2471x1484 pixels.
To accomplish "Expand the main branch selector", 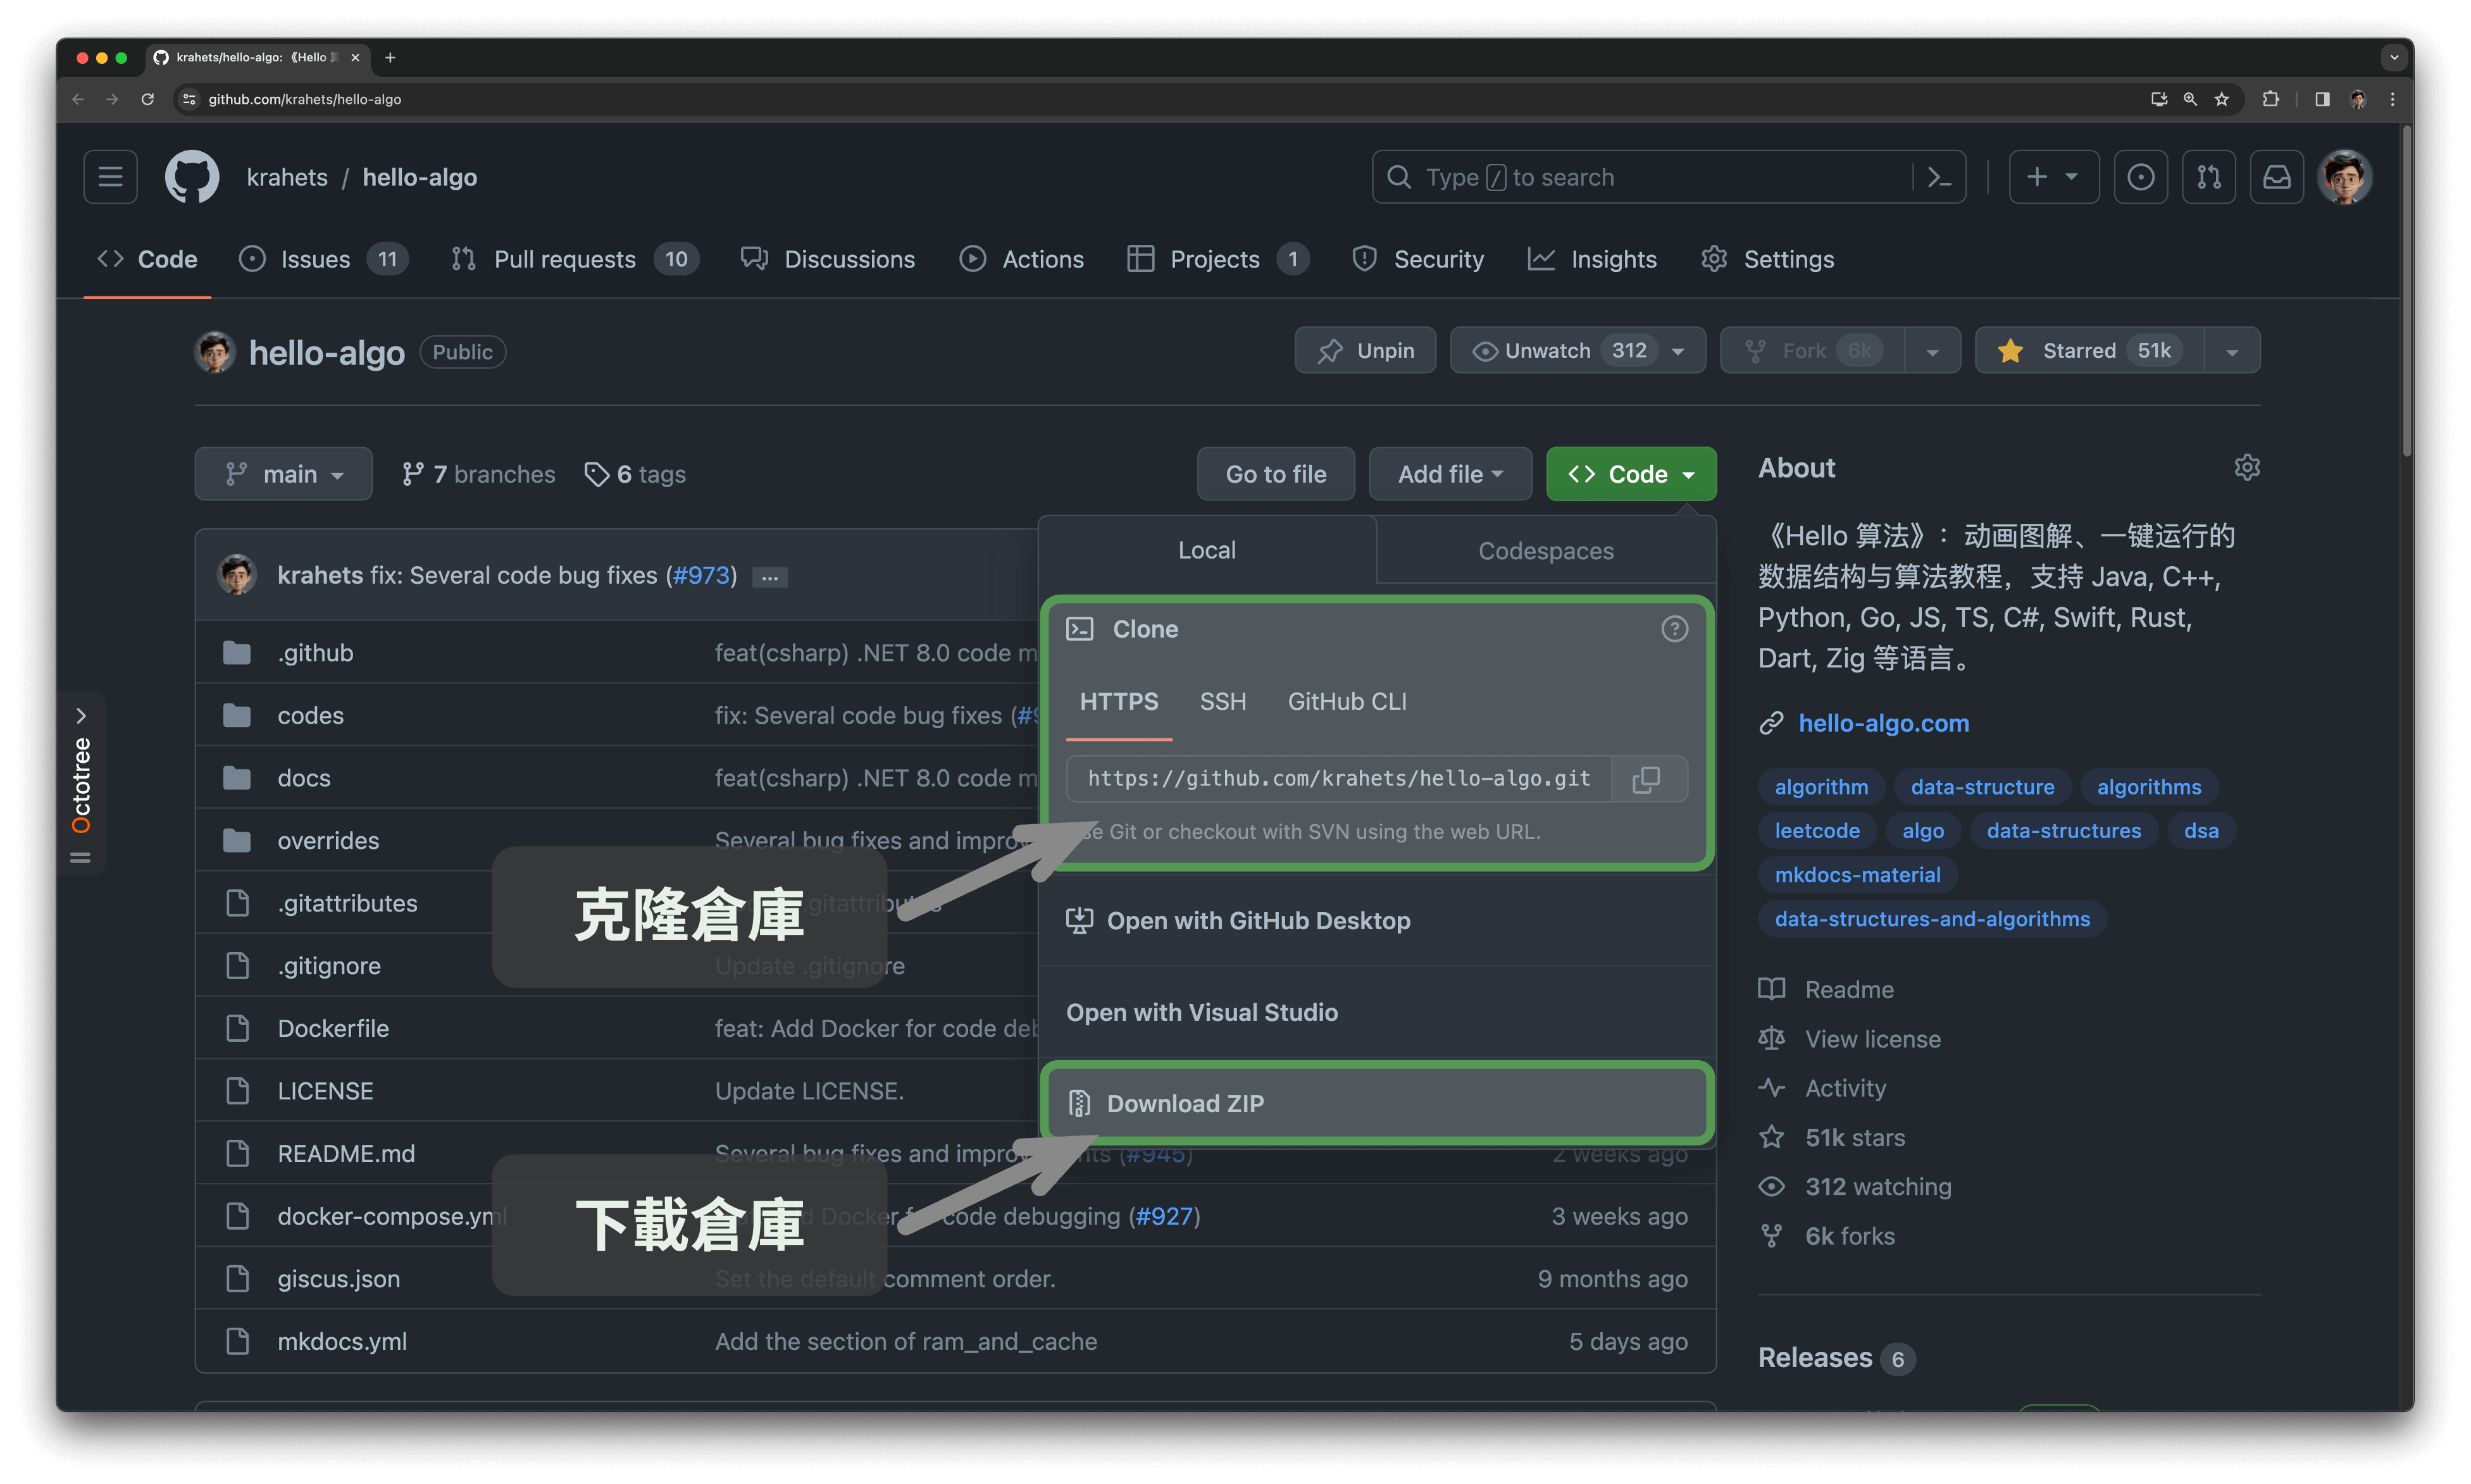I will pos(282,471).
